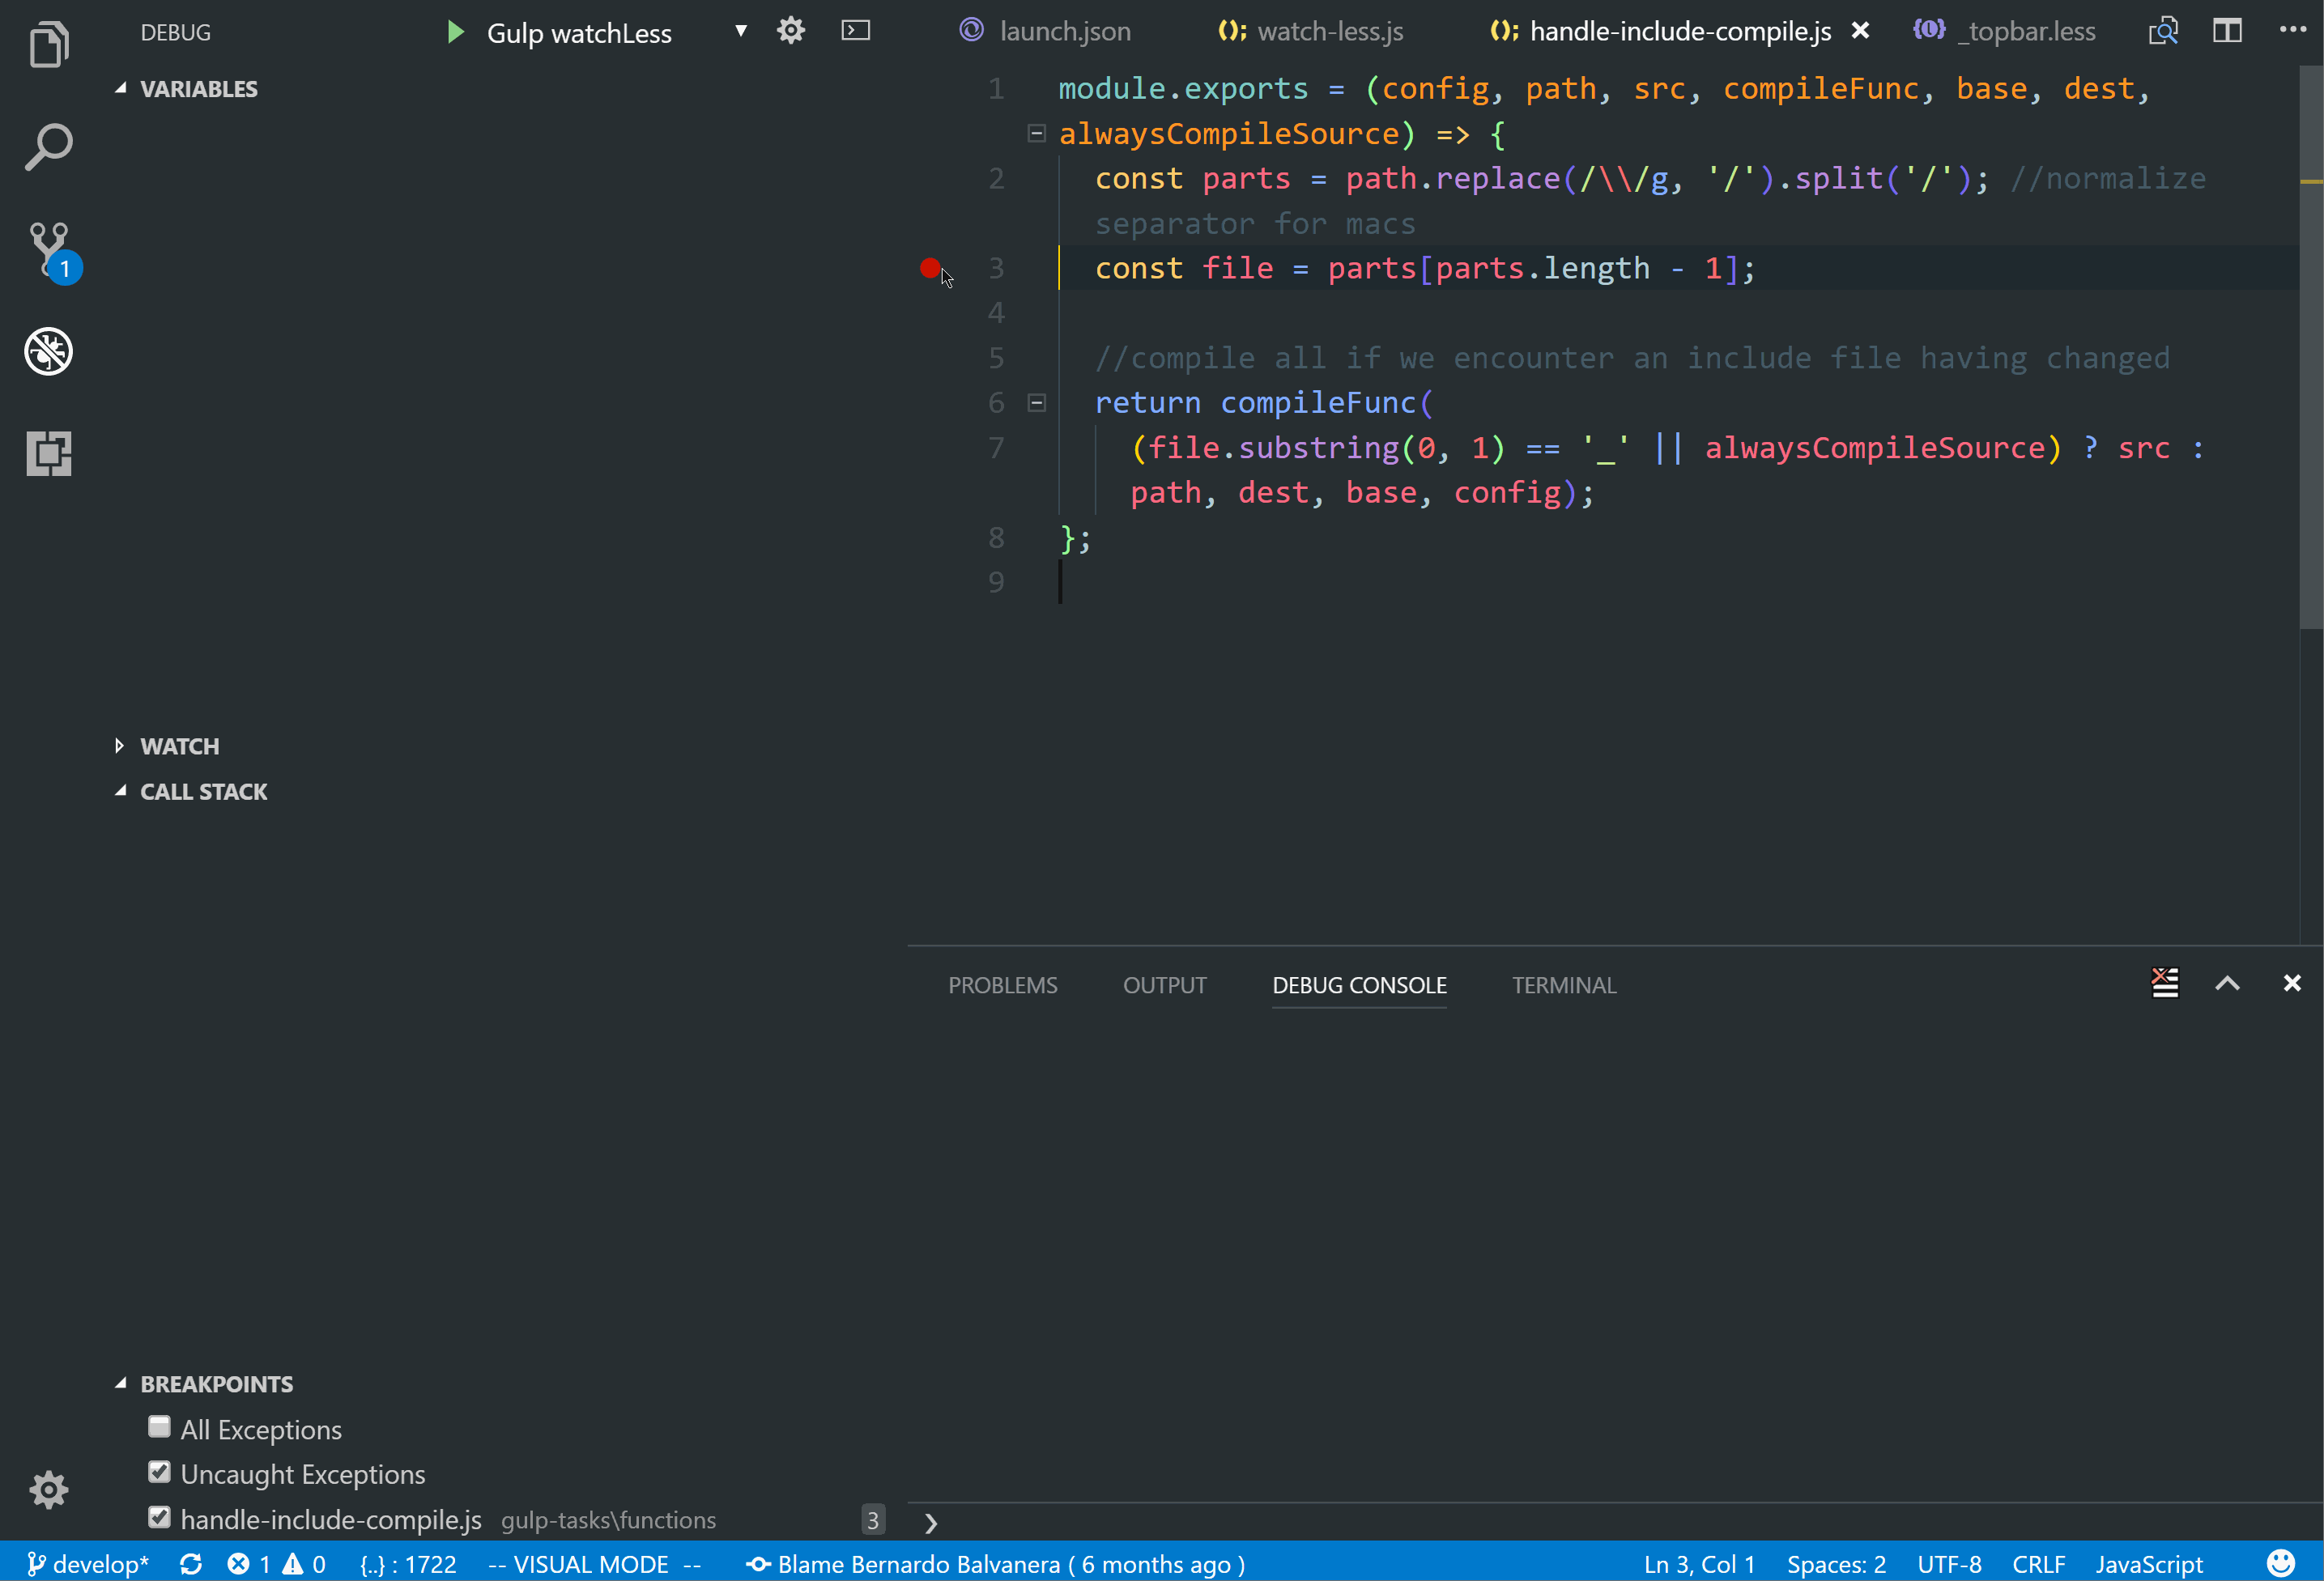This screenshot has width=2324, height=1581.
Task: Start debugging with green play button
Action: click(455, 32)
